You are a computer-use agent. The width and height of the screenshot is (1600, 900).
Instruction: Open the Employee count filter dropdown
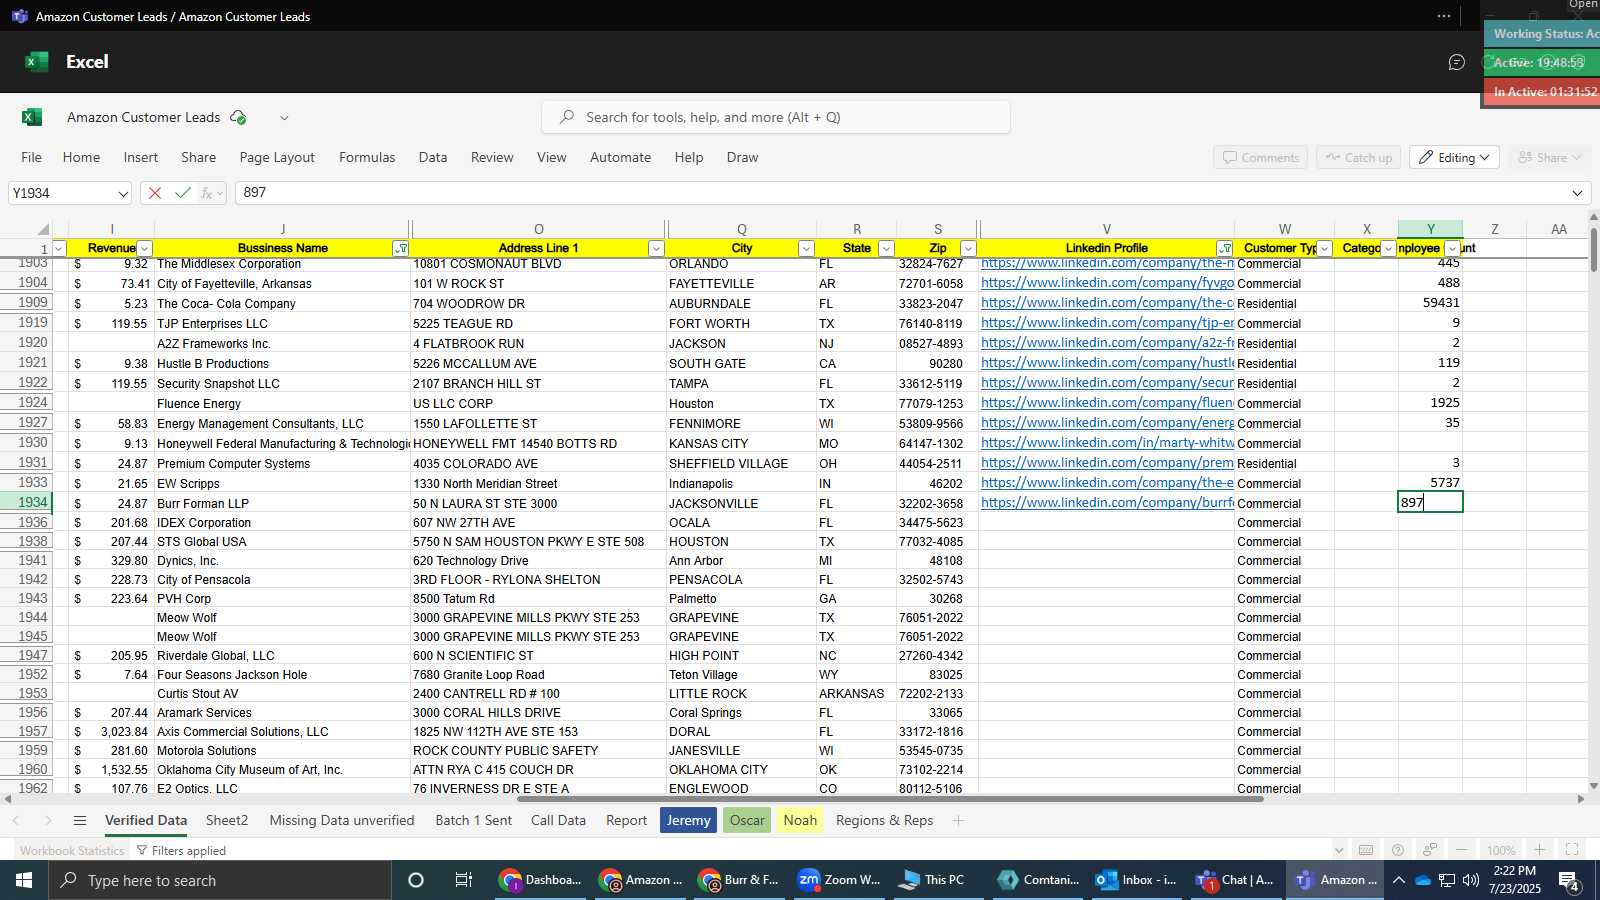(x=1452, y=249)
